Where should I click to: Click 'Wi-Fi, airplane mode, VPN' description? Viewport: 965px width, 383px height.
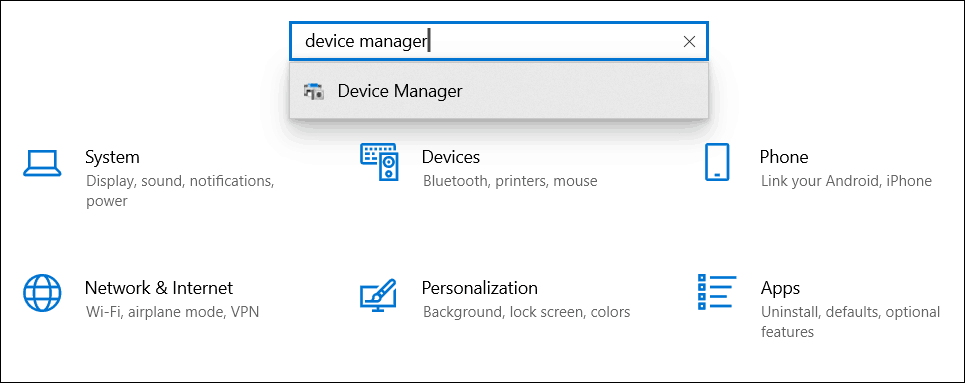(172, 312)
